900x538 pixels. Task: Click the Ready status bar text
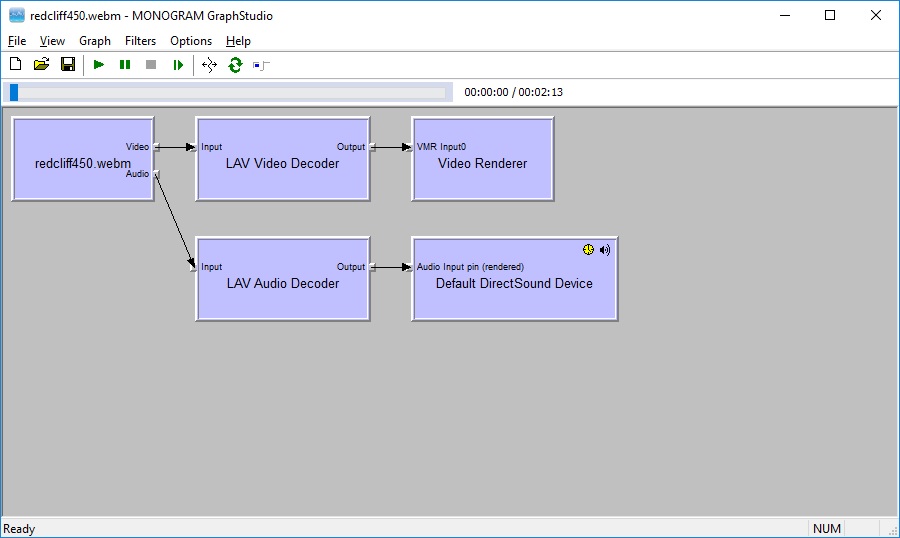tap(19, 529)
